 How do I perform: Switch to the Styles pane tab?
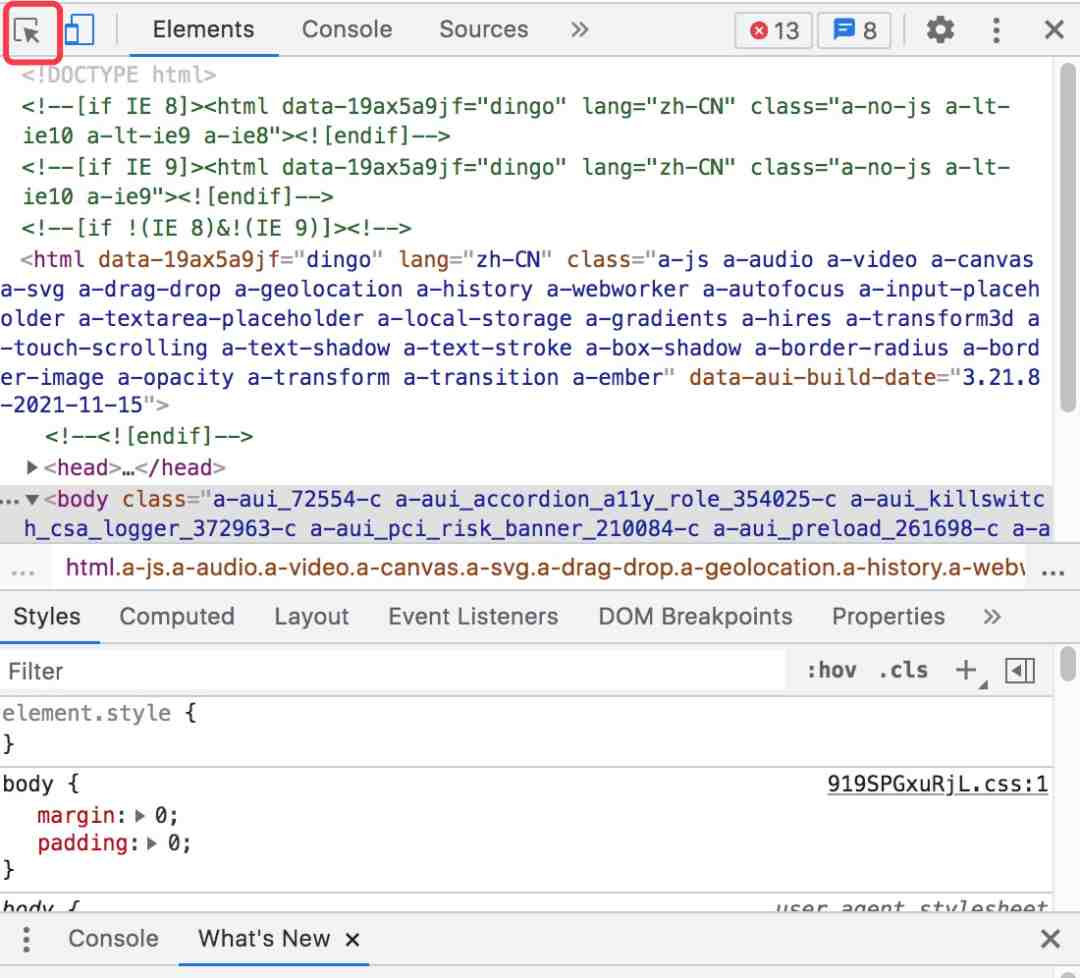click(x=47, y=616)
